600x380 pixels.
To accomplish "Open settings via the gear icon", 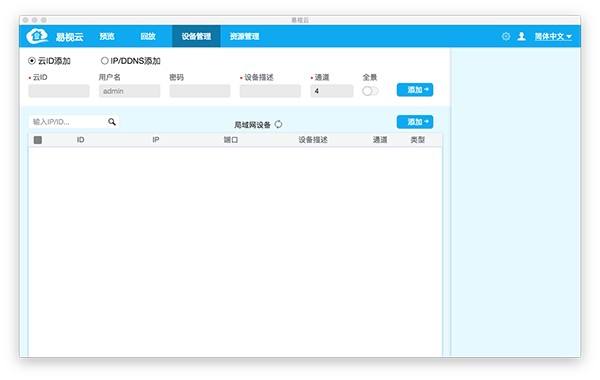I will [x=506, y=36].
